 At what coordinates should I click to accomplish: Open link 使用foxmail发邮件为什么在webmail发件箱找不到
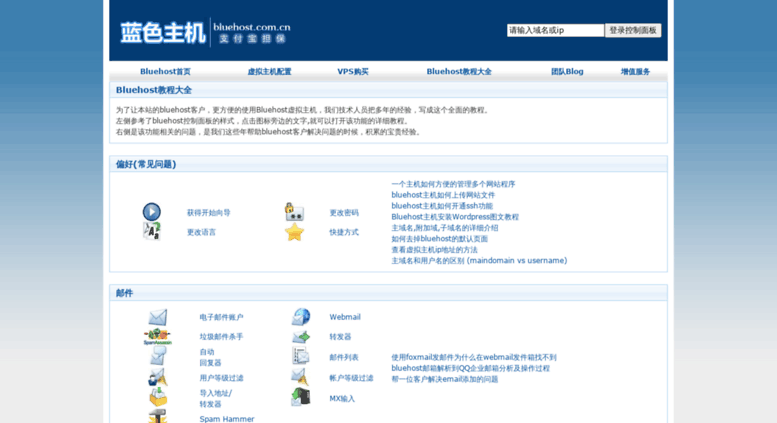[x=474, y=357]
